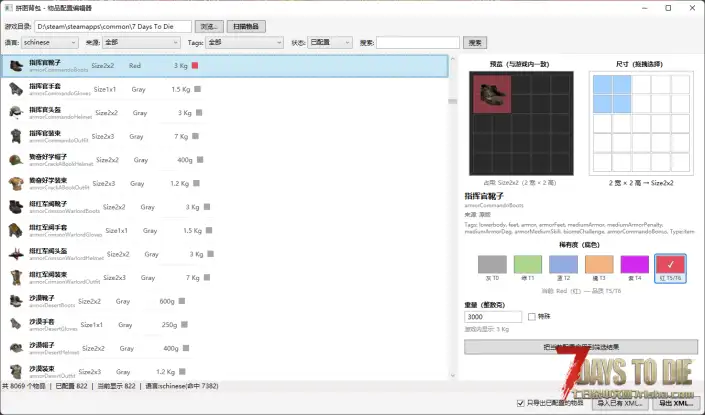Select the 指挥官头盔 armorCommandoHelmet item icon
This screenshot has height=415, width=705.
pos(16,113)
